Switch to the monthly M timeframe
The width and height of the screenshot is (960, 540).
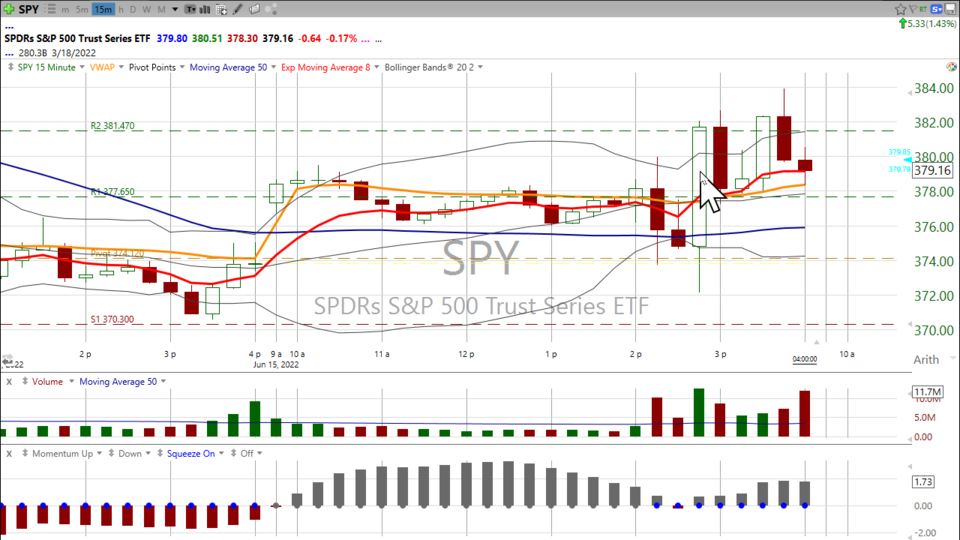pos(162,9)
